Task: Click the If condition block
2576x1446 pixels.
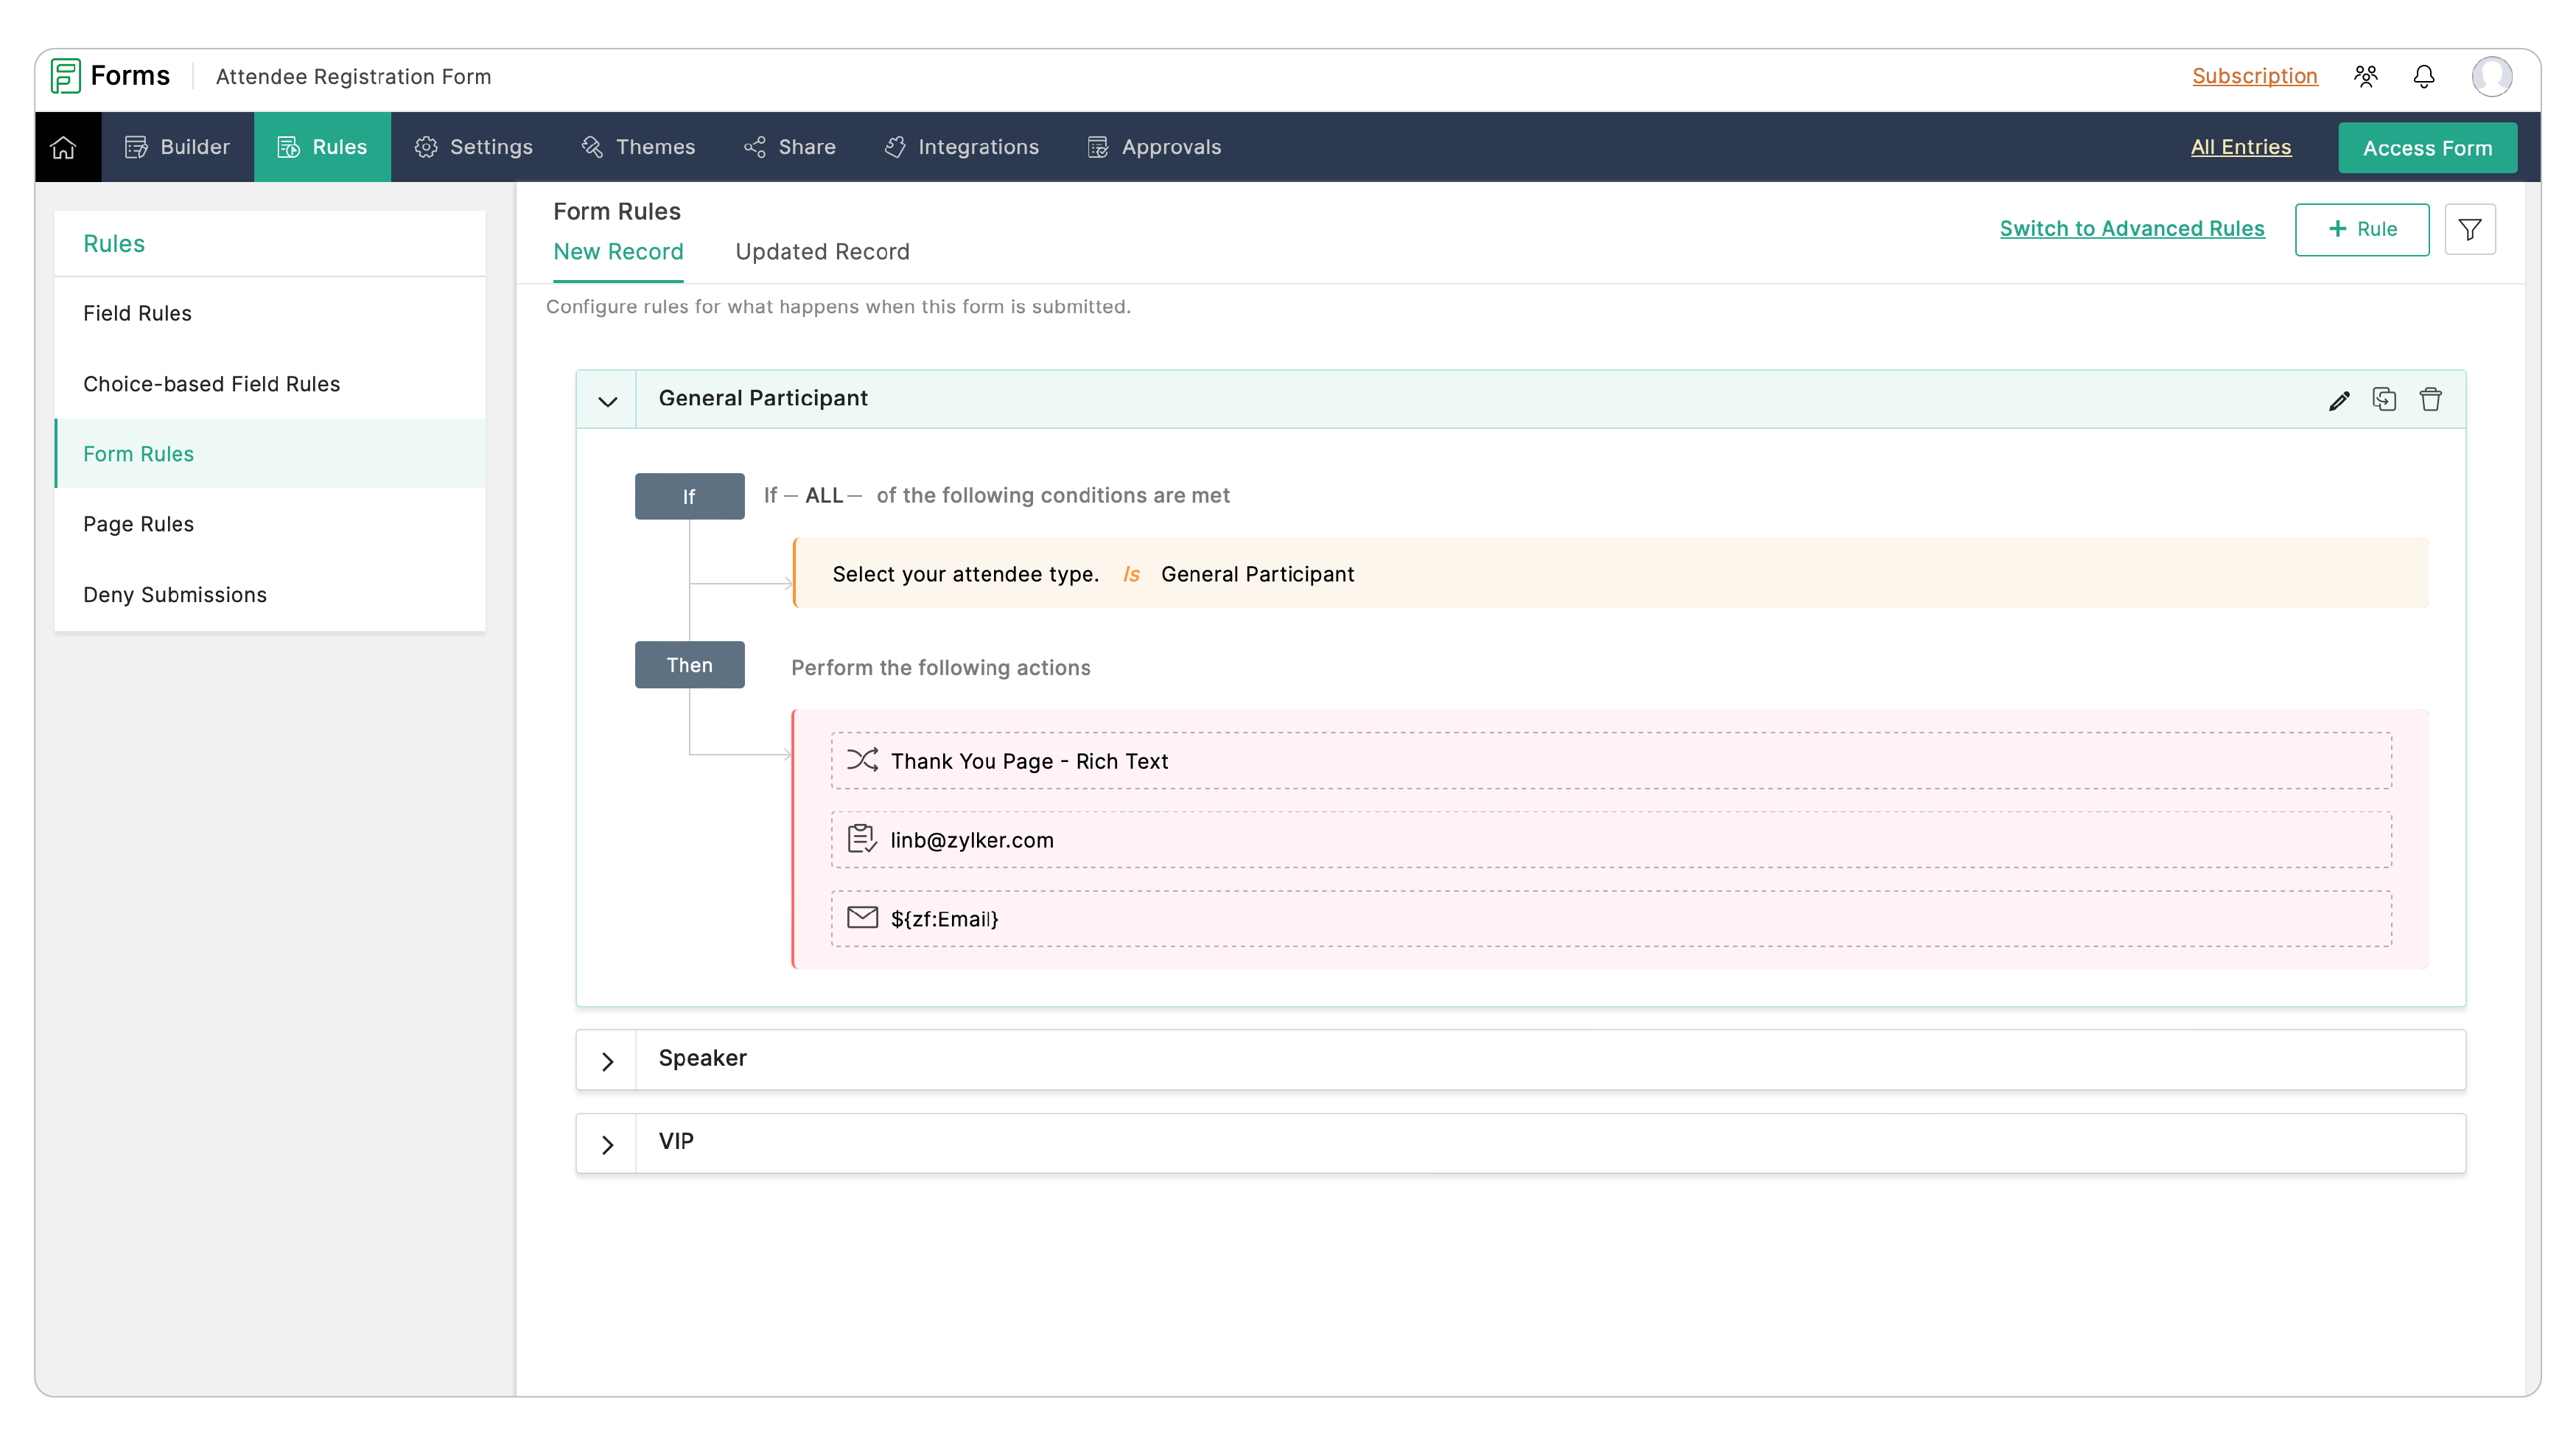Action: click(689, 496)
